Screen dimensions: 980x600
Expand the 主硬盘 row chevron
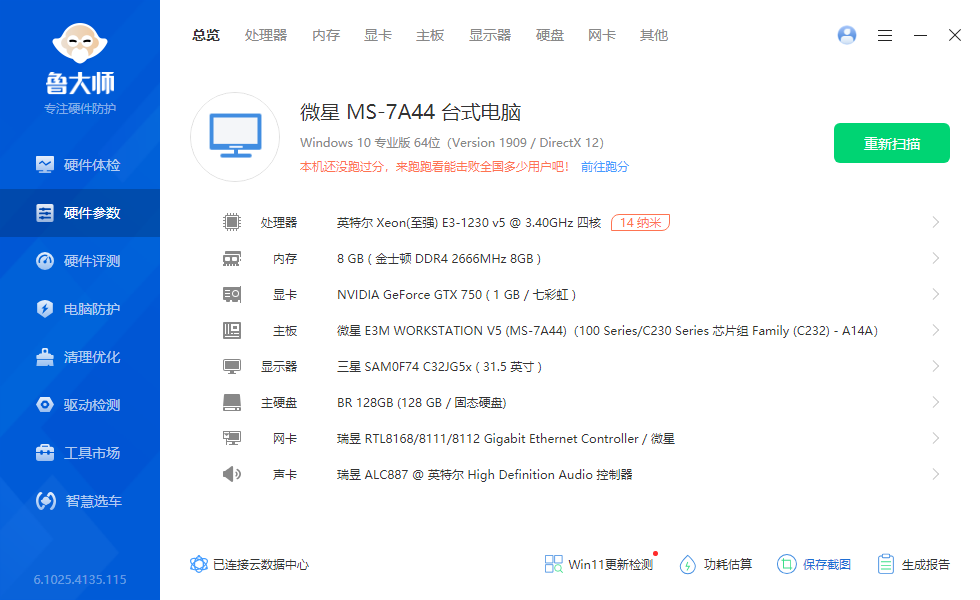[x=936, y=402]
